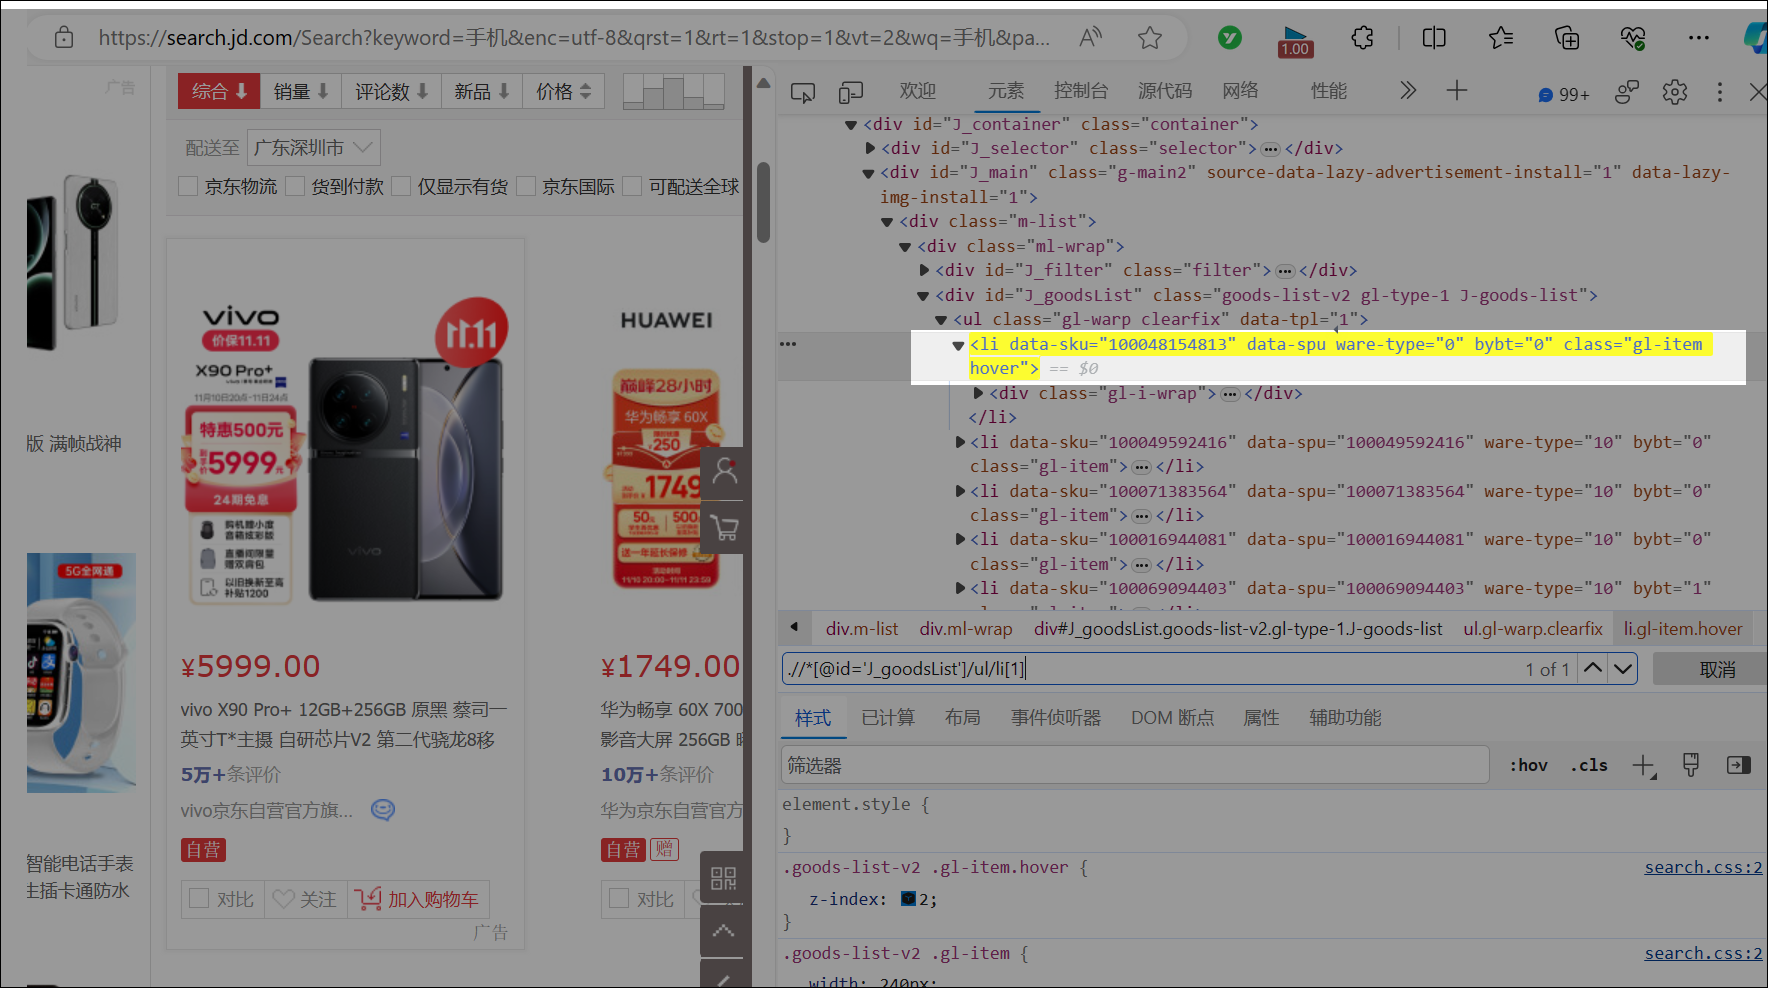
Task: Open the favorites list icon
Action: 1500,38
